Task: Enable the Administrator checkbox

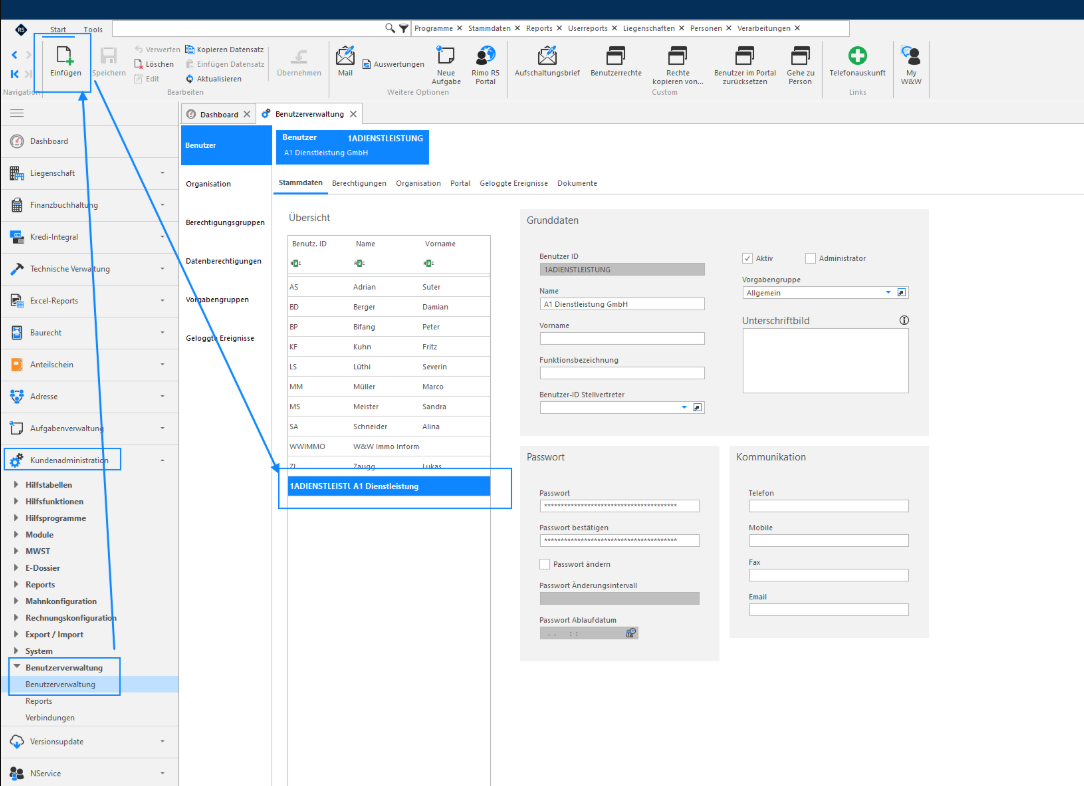Action: 810,258
